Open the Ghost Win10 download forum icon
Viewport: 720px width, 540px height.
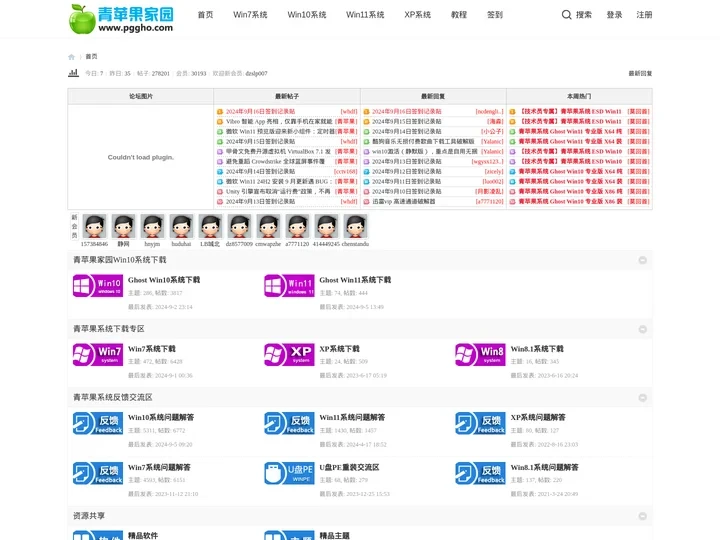(x=98, y=286)
